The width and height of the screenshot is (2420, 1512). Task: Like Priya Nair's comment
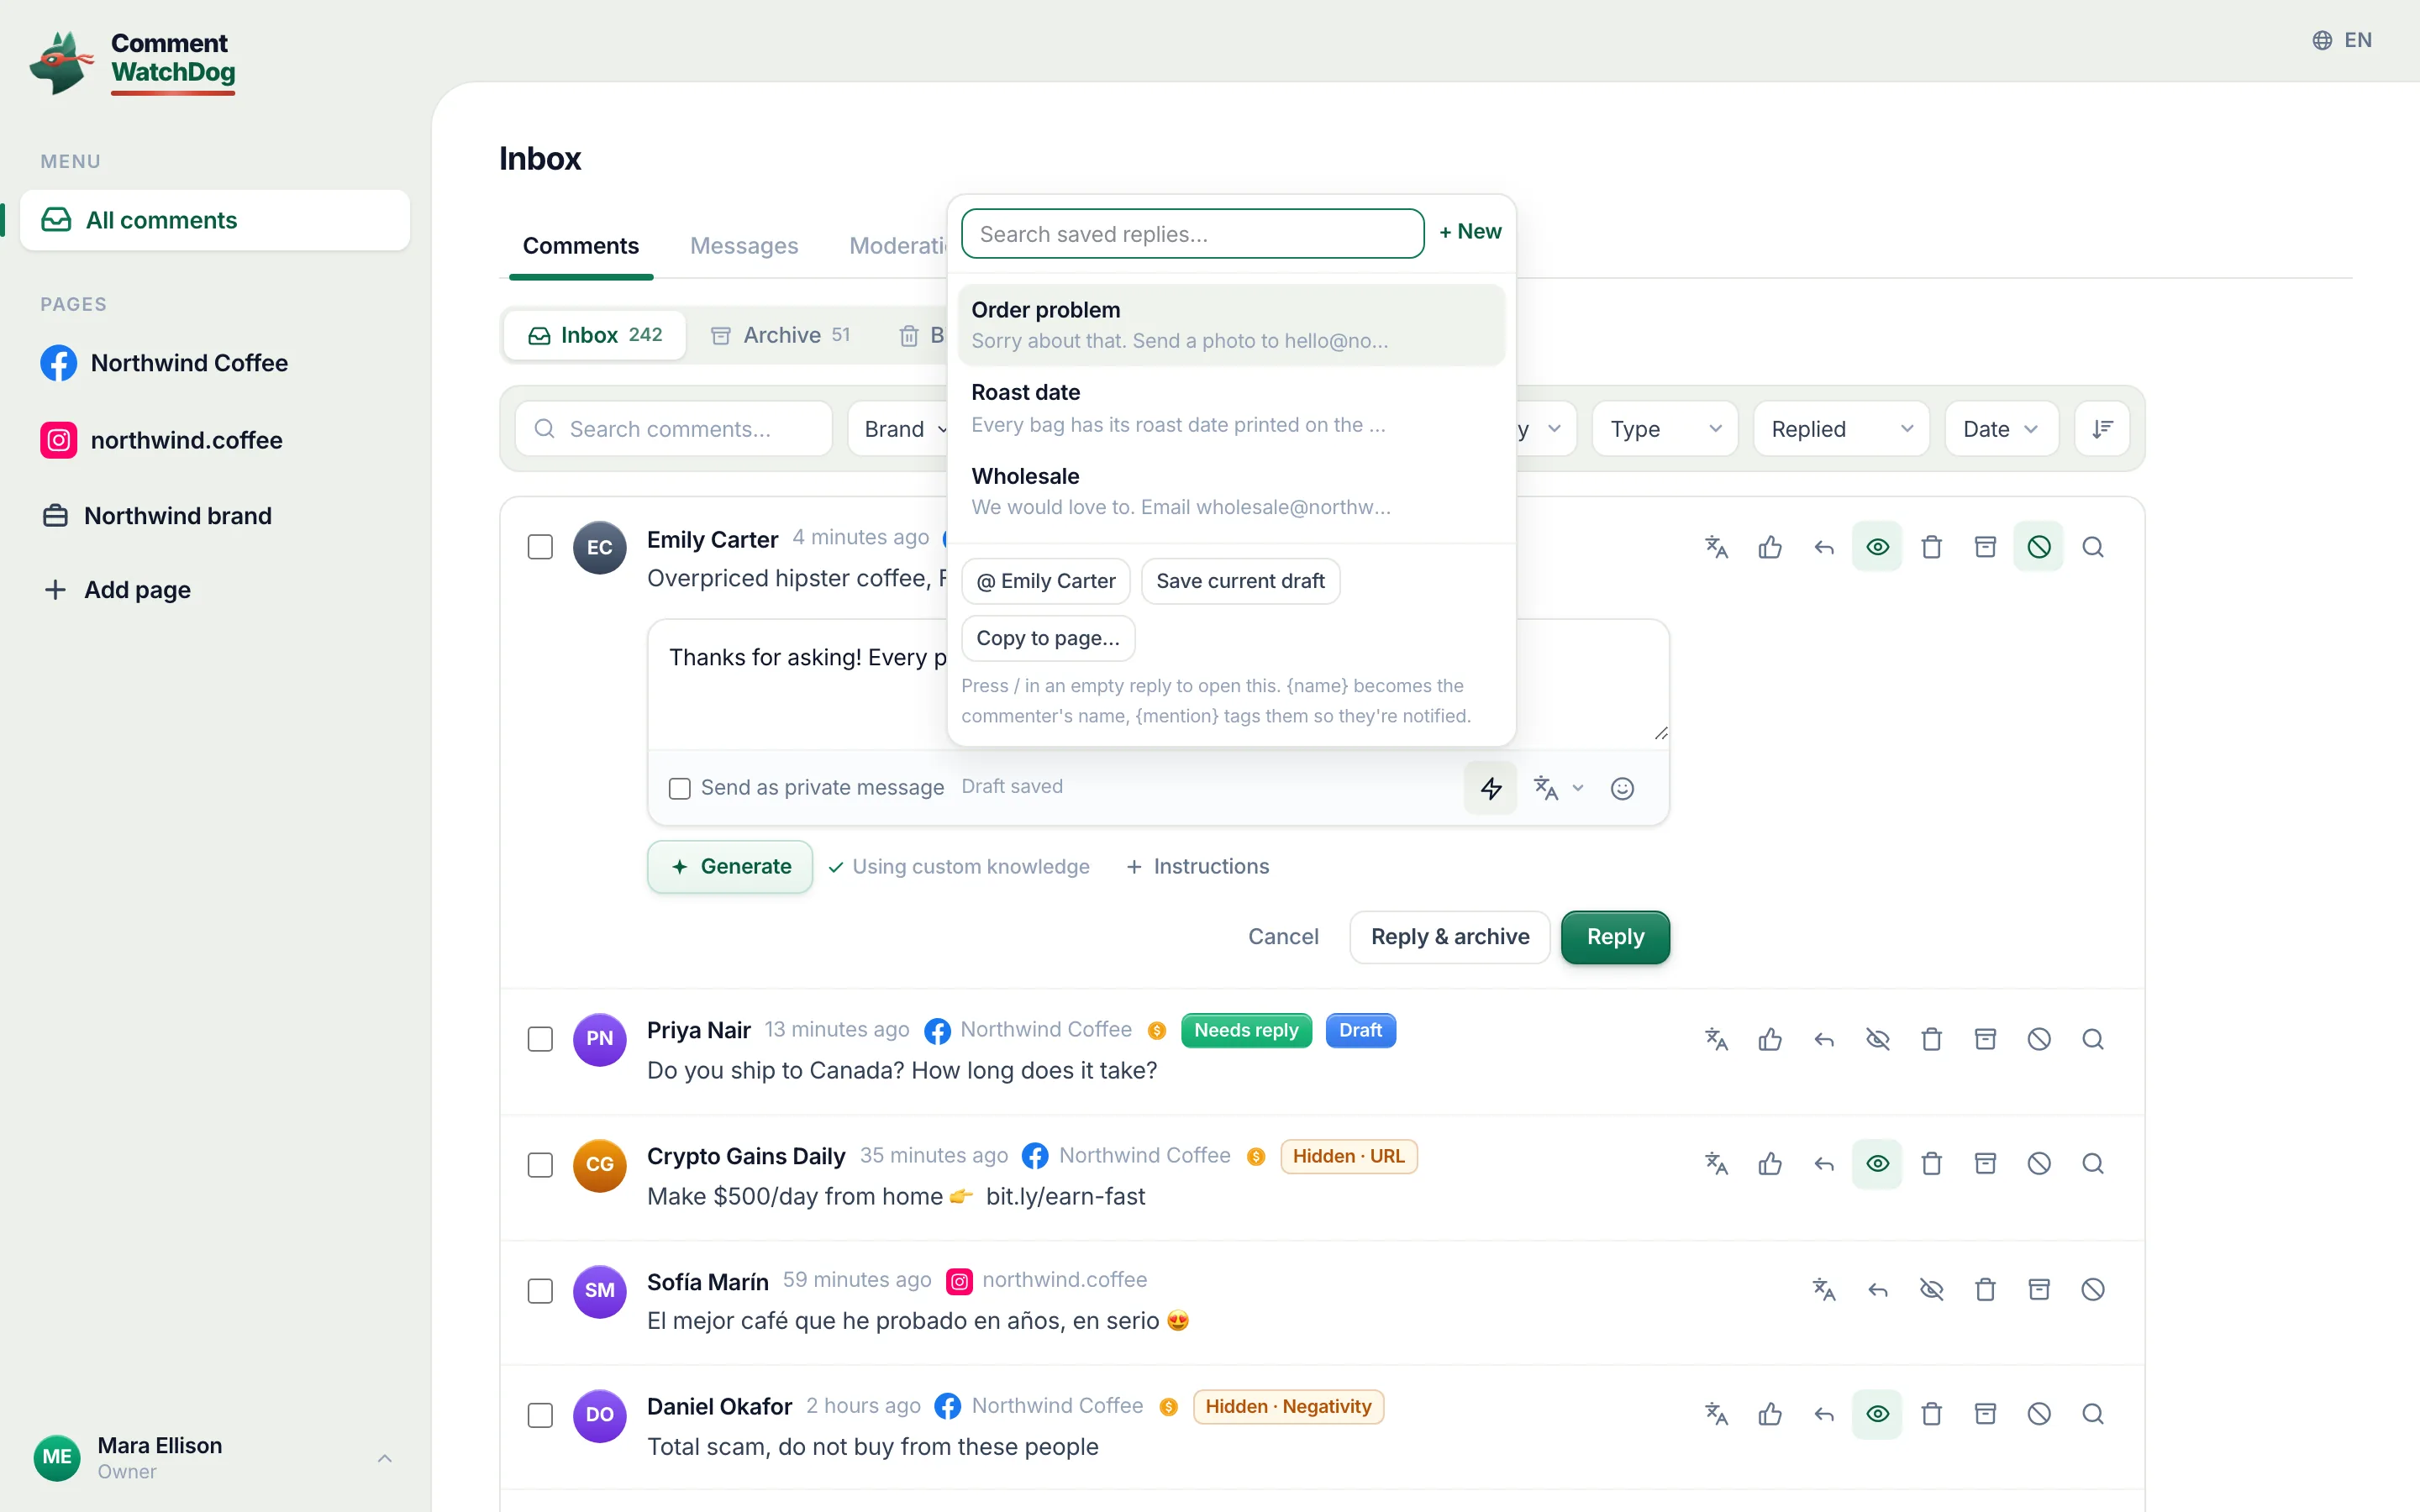(x=1770, y=1039)
